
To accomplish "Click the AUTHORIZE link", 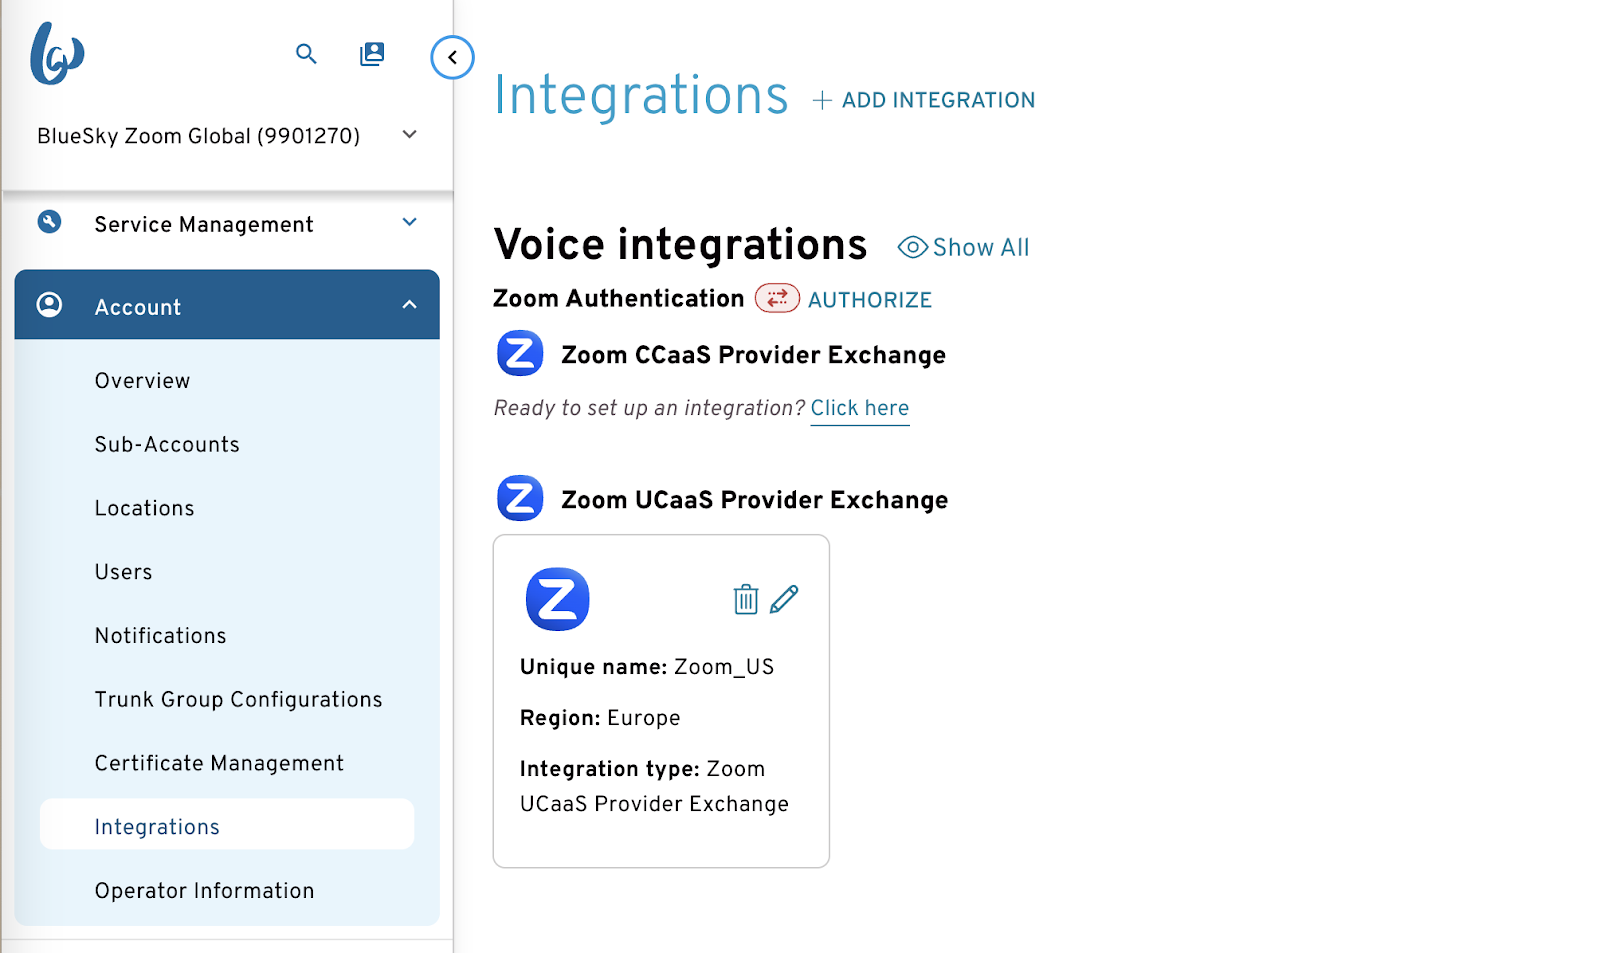I will [870, 300].
